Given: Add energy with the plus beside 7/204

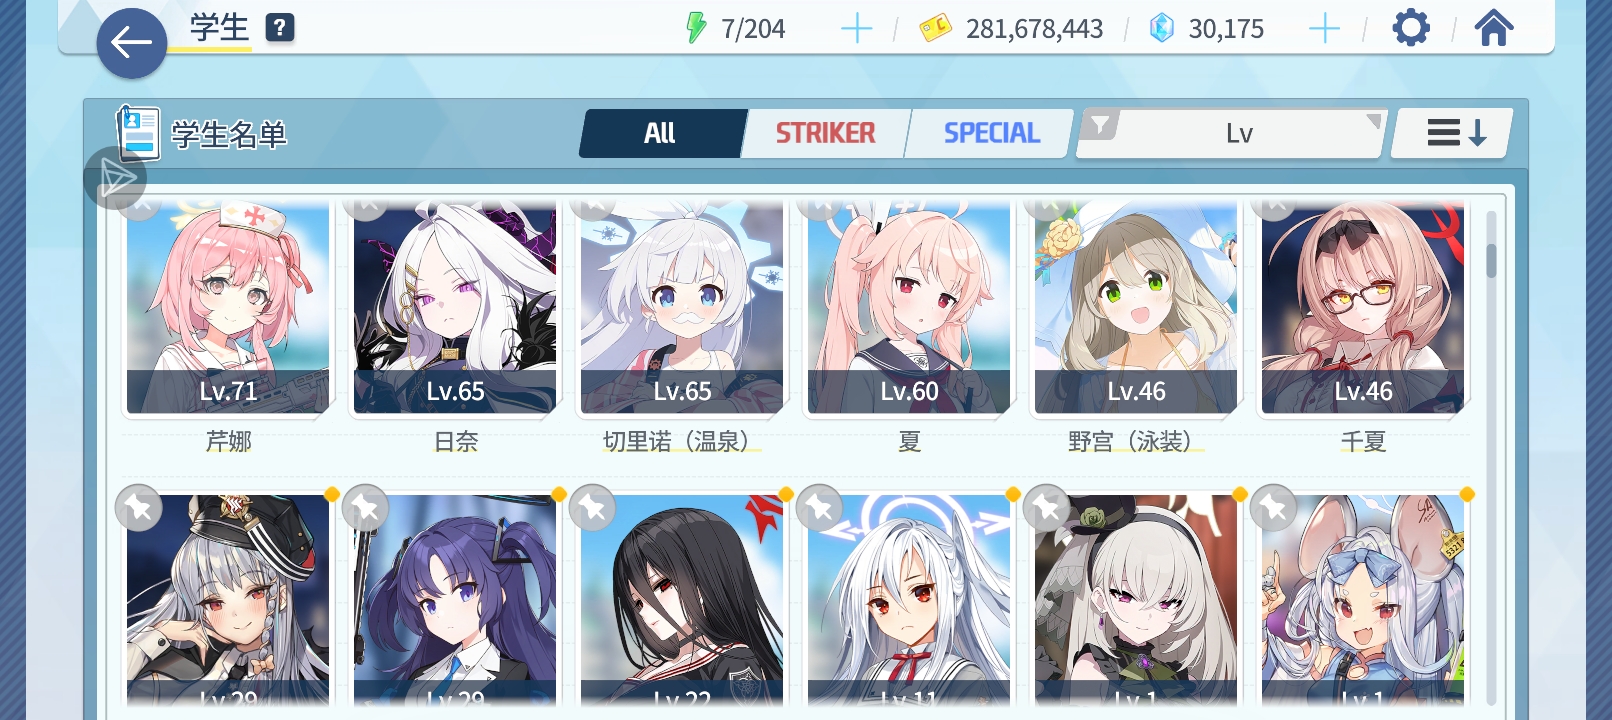Looking at the screenshot, I should pyautogui.click(x=856, y=29).
